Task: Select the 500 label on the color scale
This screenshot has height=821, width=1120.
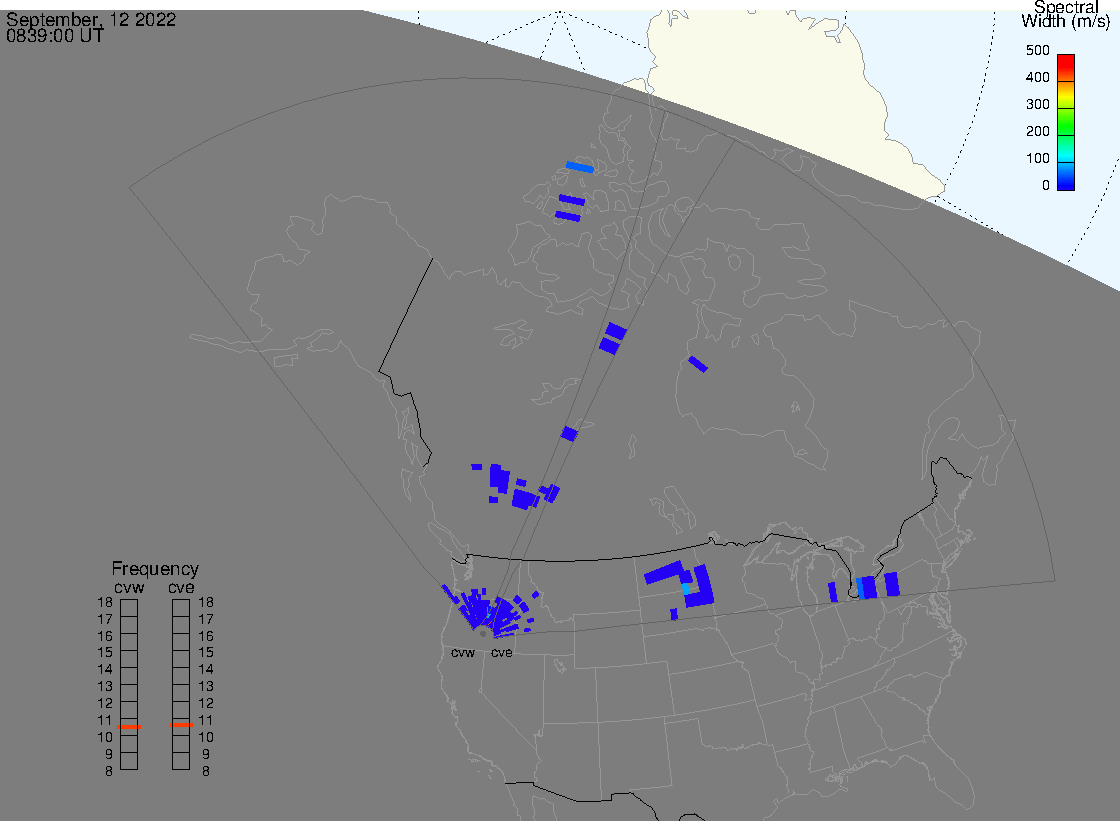Action: [x=1038, y=50]
